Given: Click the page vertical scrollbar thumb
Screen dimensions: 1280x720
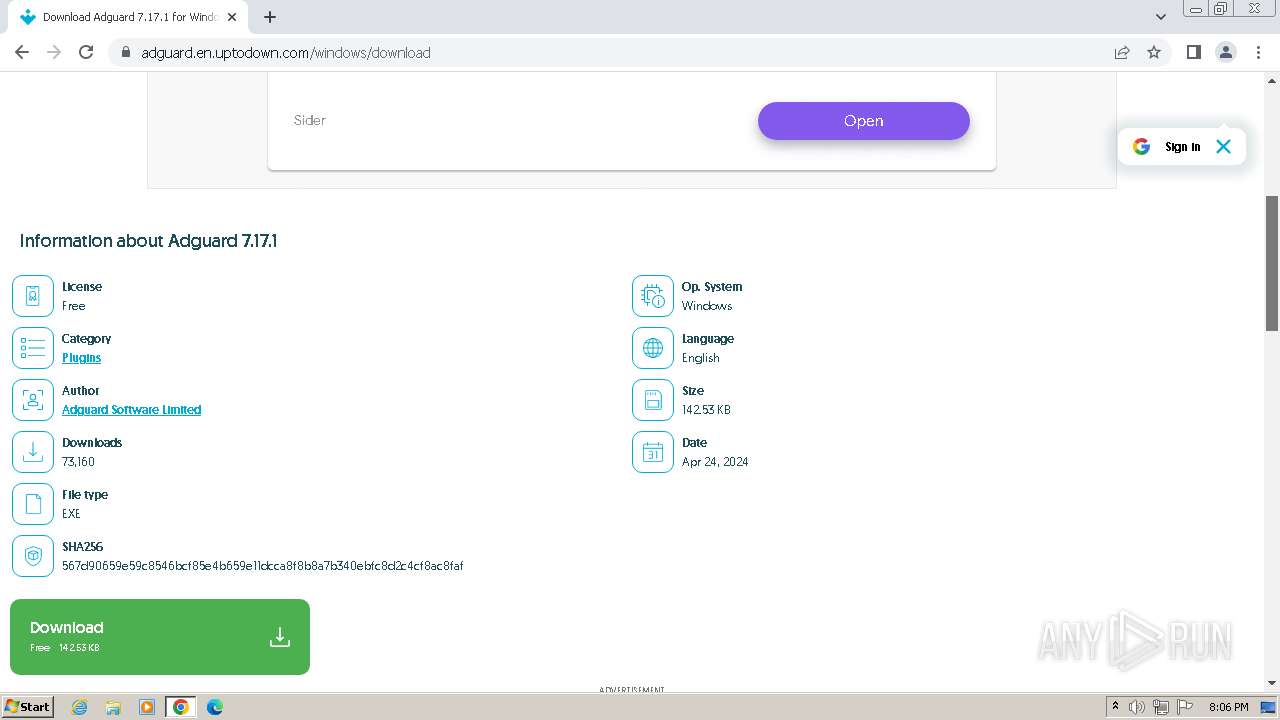Looking at the screenshot, I should pos(1272,263).
